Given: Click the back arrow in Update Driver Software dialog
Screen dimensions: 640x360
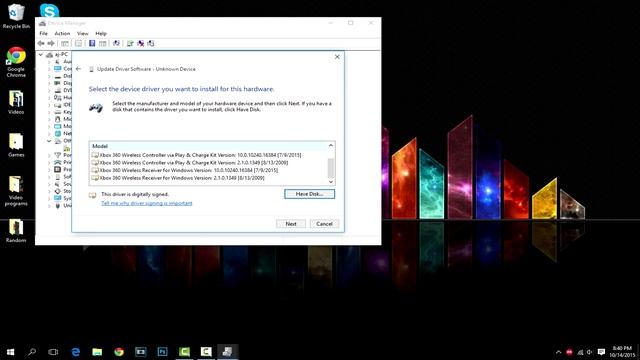Looking at the screenshot, I should [x=78, y=69].
